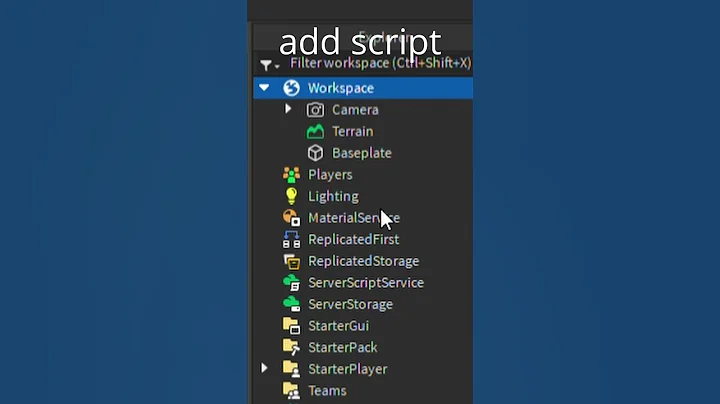Click the ServerStorage cloud icon
Viewport: 720px width, 404px height.
[x=291, y=304]
